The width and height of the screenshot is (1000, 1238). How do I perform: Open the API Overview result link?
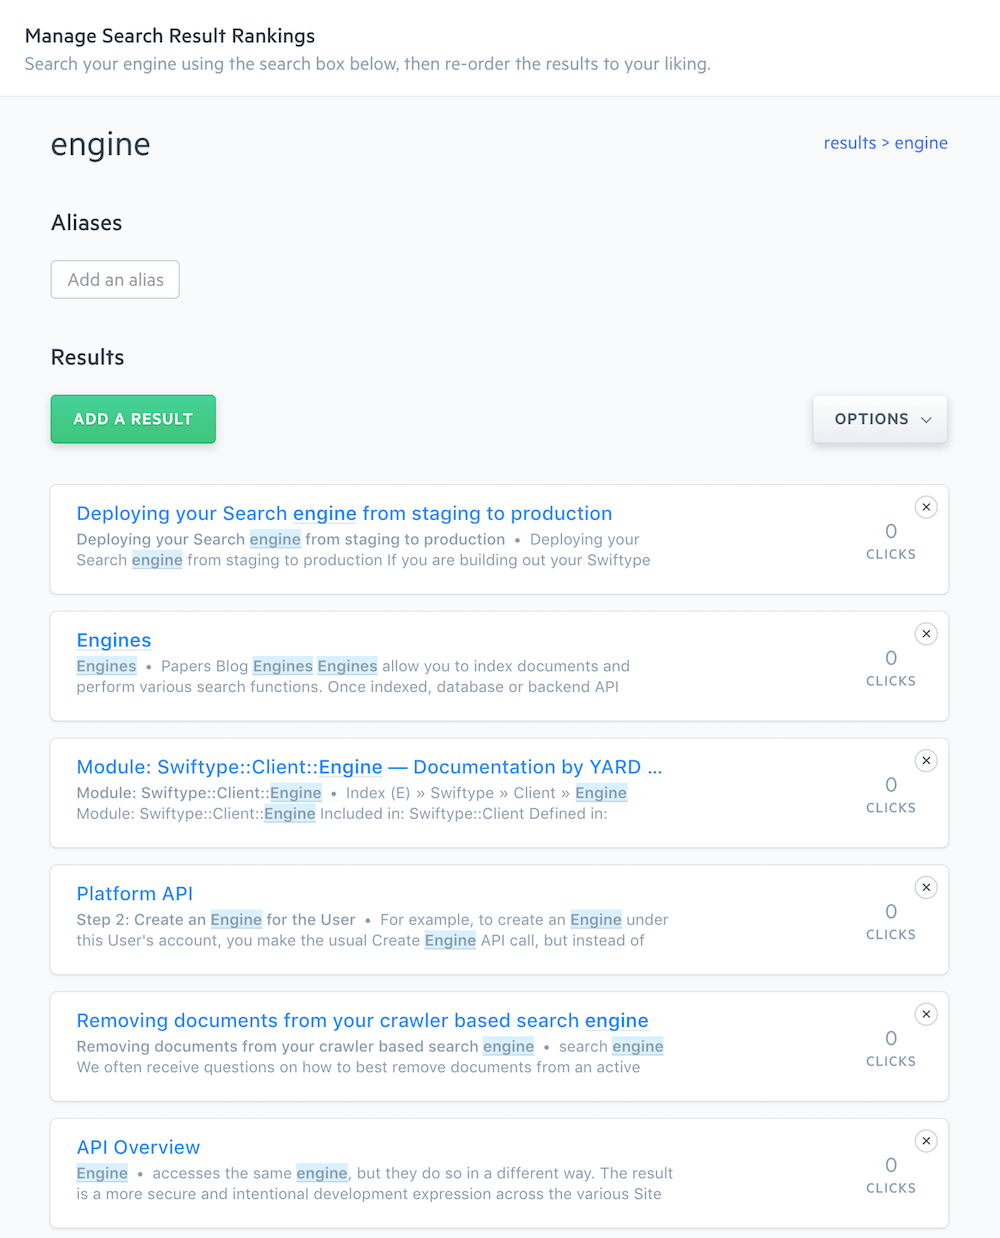point(138,1147)
